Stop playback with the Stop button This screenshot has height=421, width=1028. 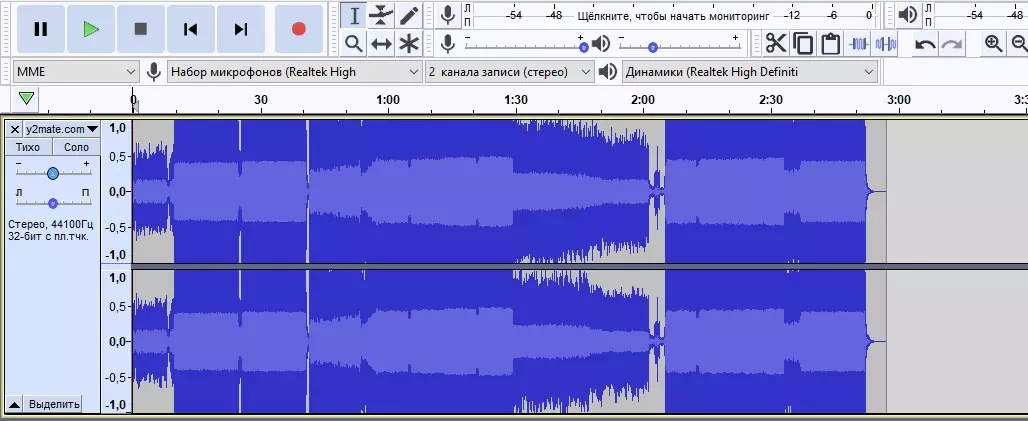tap(140, 29)
